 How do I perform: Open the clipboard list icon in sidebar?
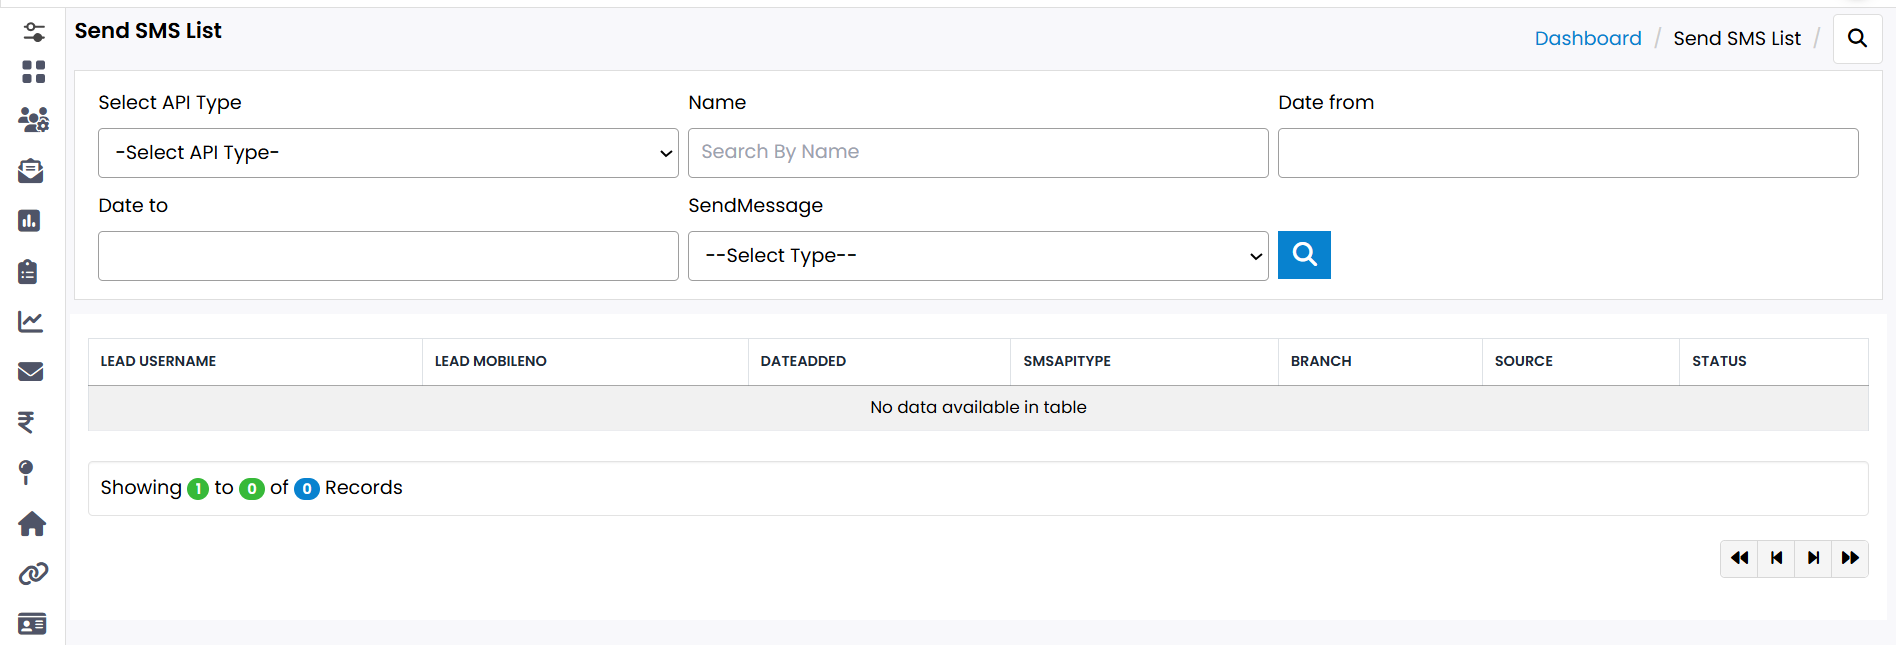(28, 271)
